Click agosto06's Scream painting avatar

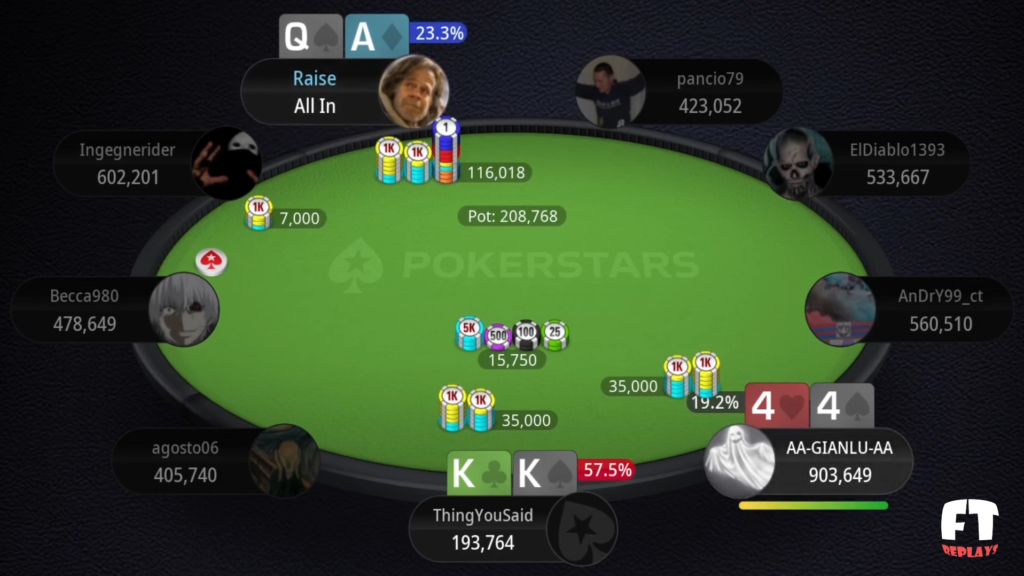(284, 460)
